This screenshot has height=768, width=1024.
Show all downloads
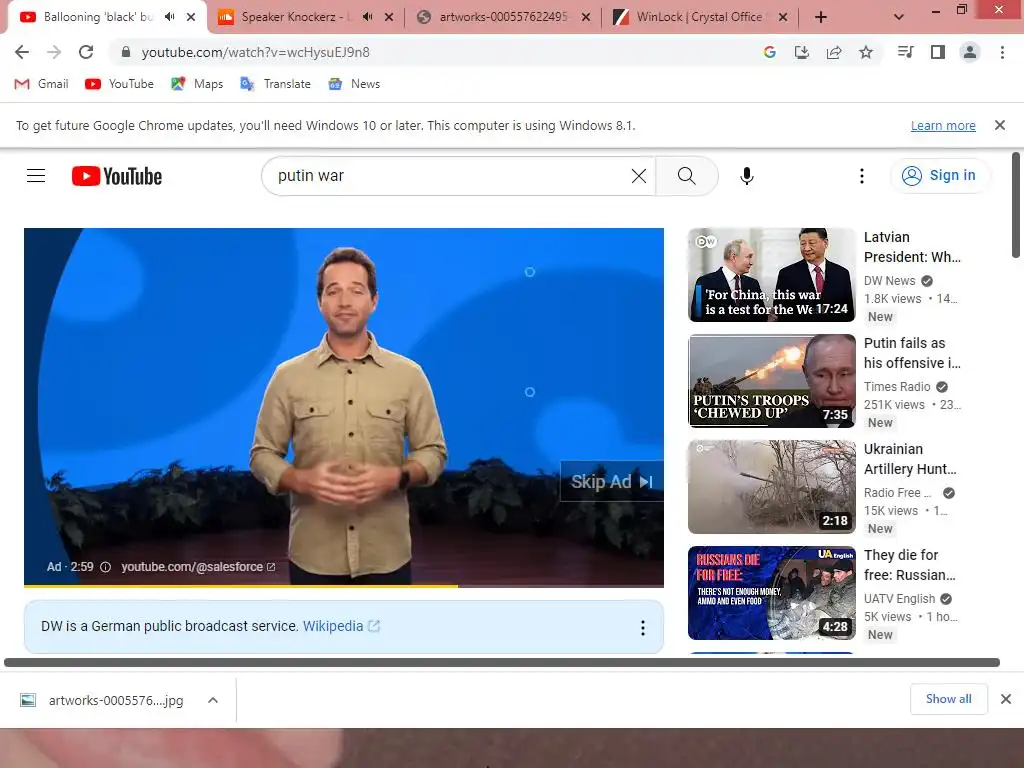point(948,699)
